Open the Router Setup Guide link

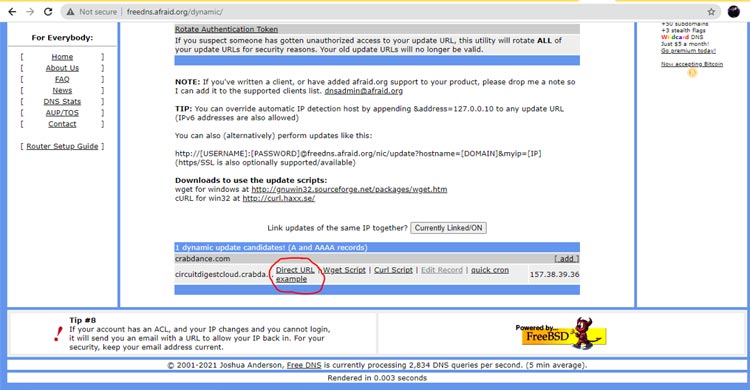(62, 146)
